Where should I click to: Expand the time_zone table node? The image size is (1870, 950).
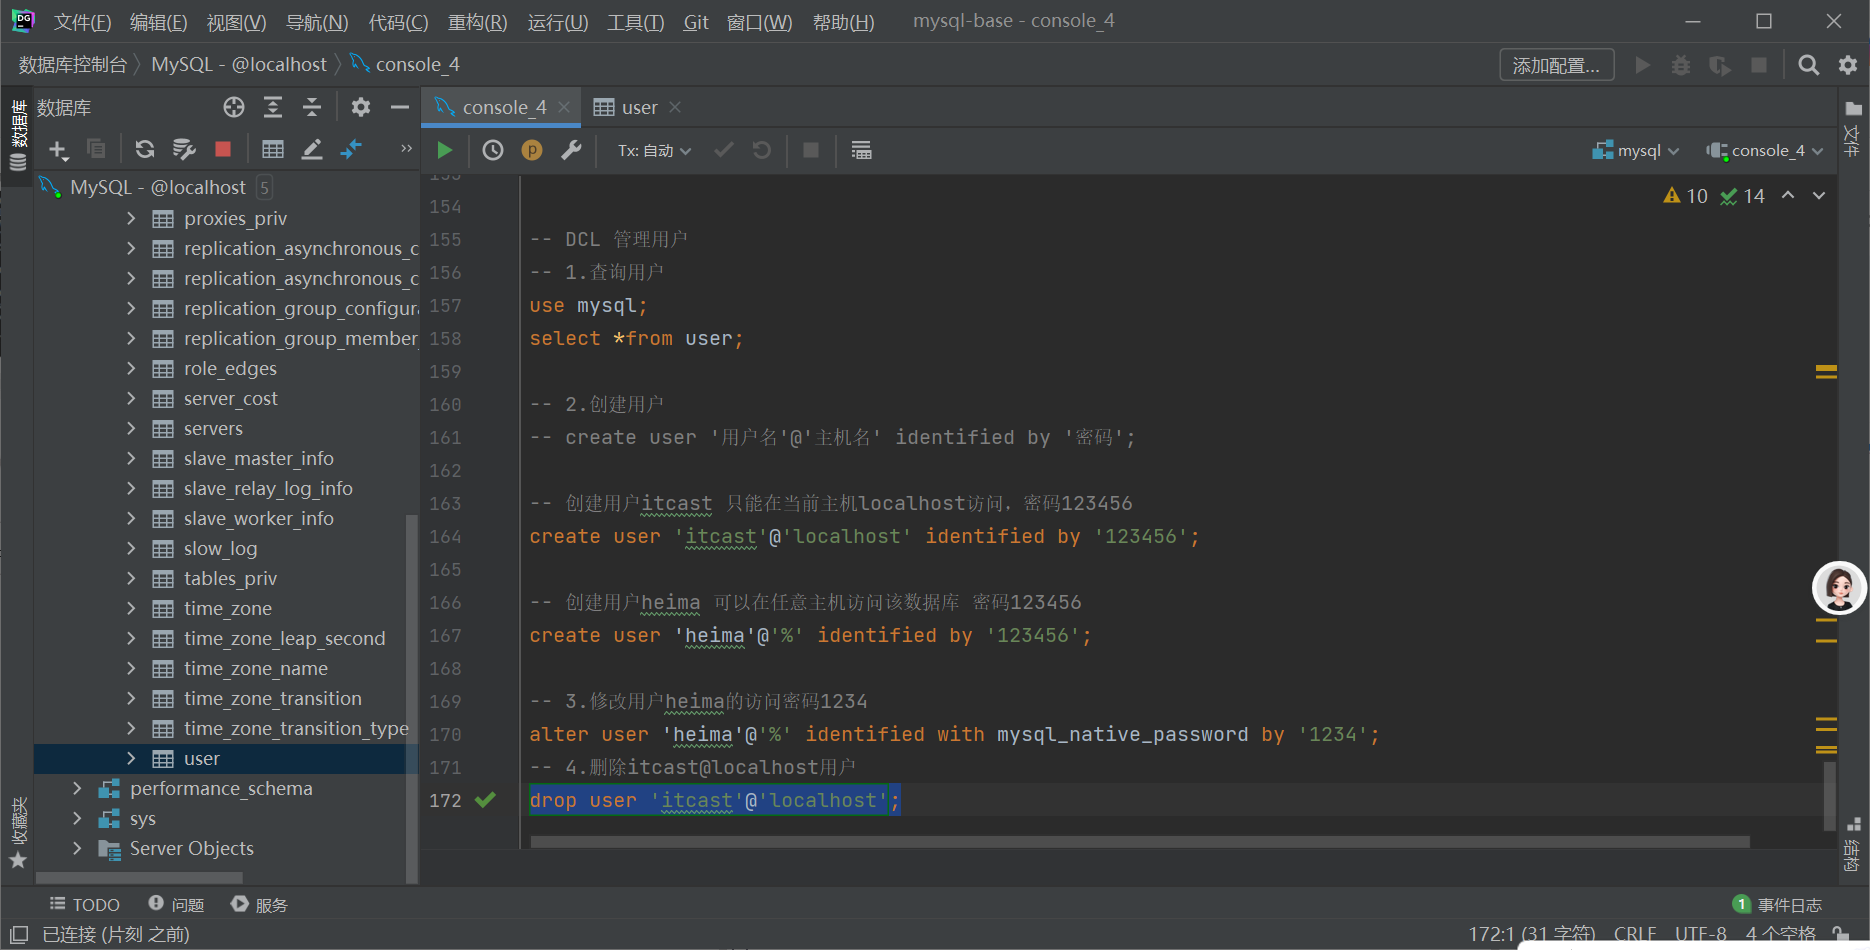pos(131,608)
